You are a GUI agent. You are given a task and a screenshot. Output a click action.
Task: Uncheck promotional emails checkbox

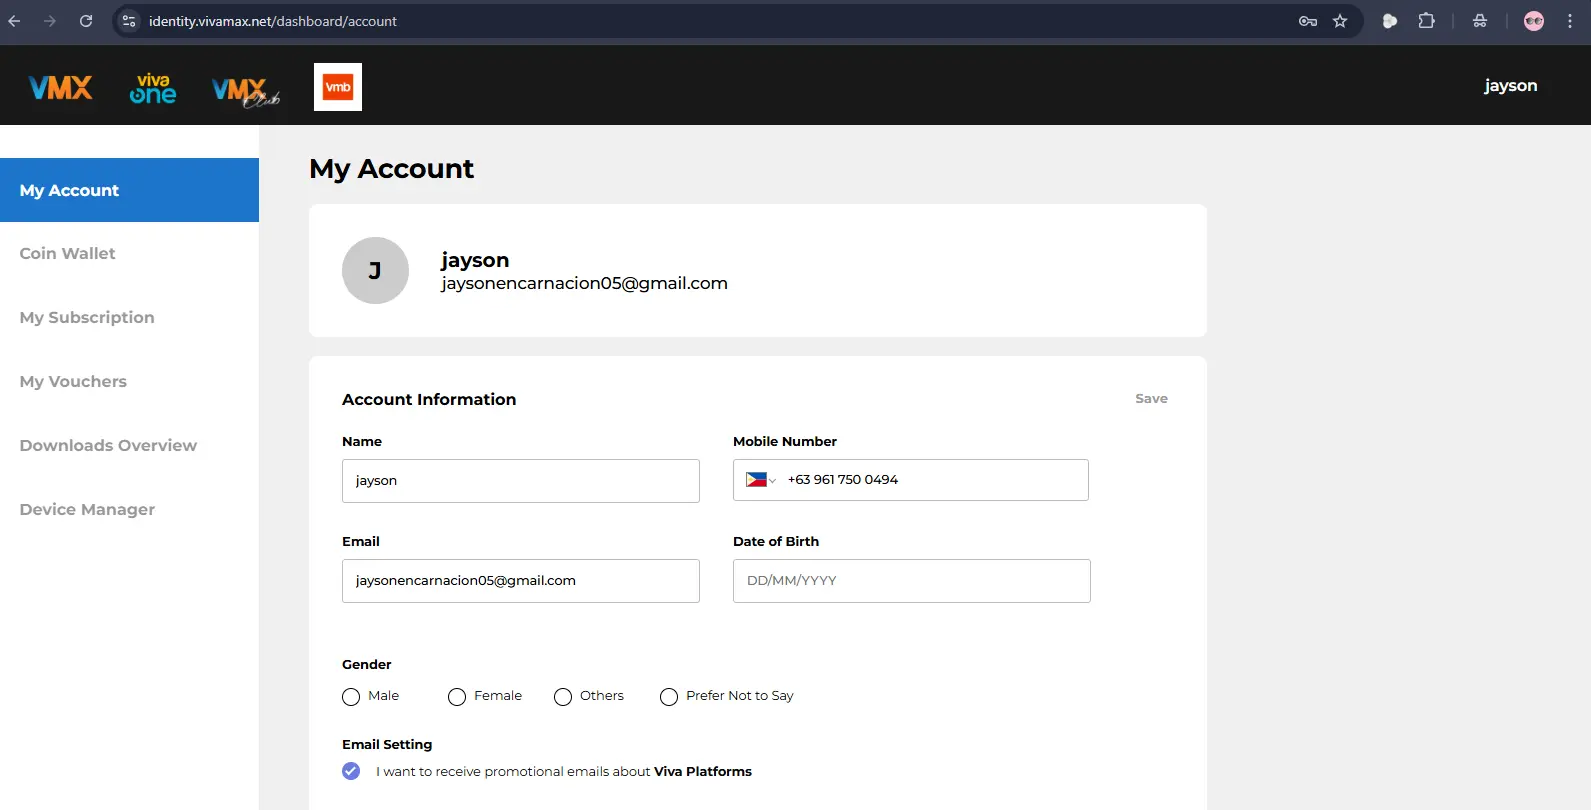pos(351,771)
